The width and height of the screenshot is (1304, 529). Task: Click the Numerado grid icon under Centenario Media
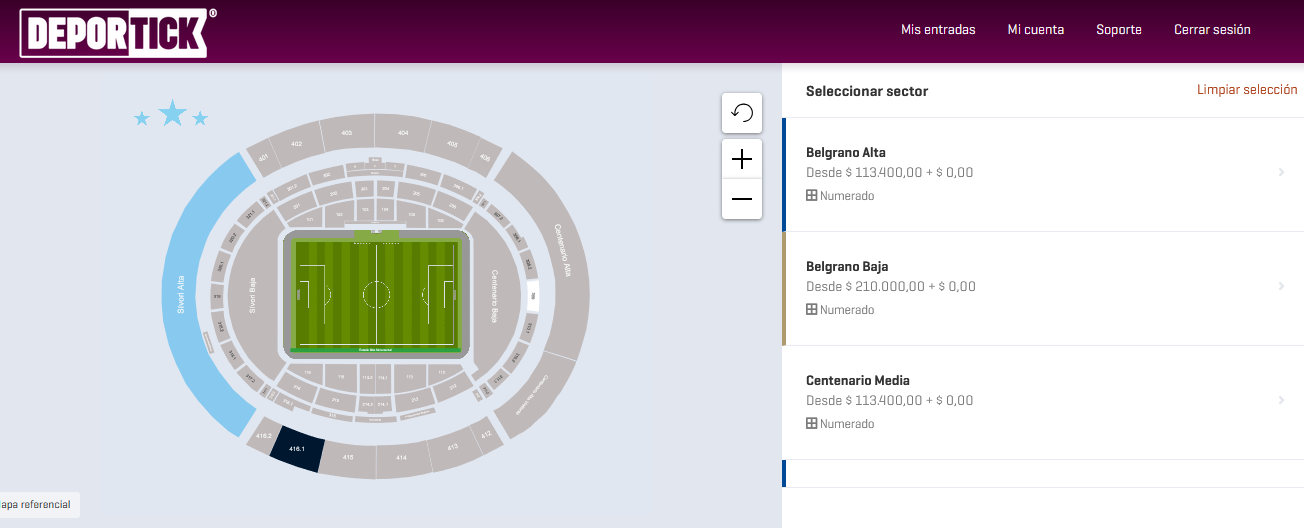pyautogui.click(x=812, y=424)
